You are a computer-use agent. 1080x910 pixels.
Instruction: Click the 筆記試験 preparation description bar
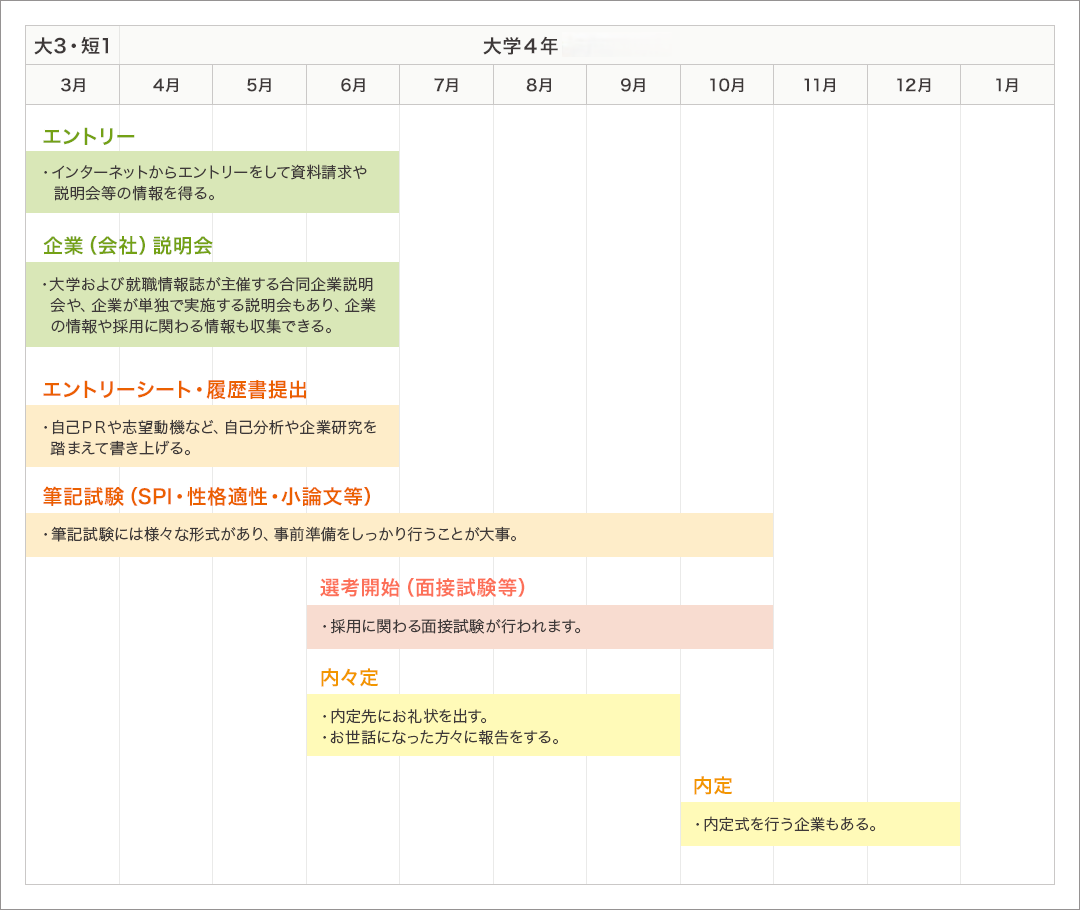[x=400, y=534]
